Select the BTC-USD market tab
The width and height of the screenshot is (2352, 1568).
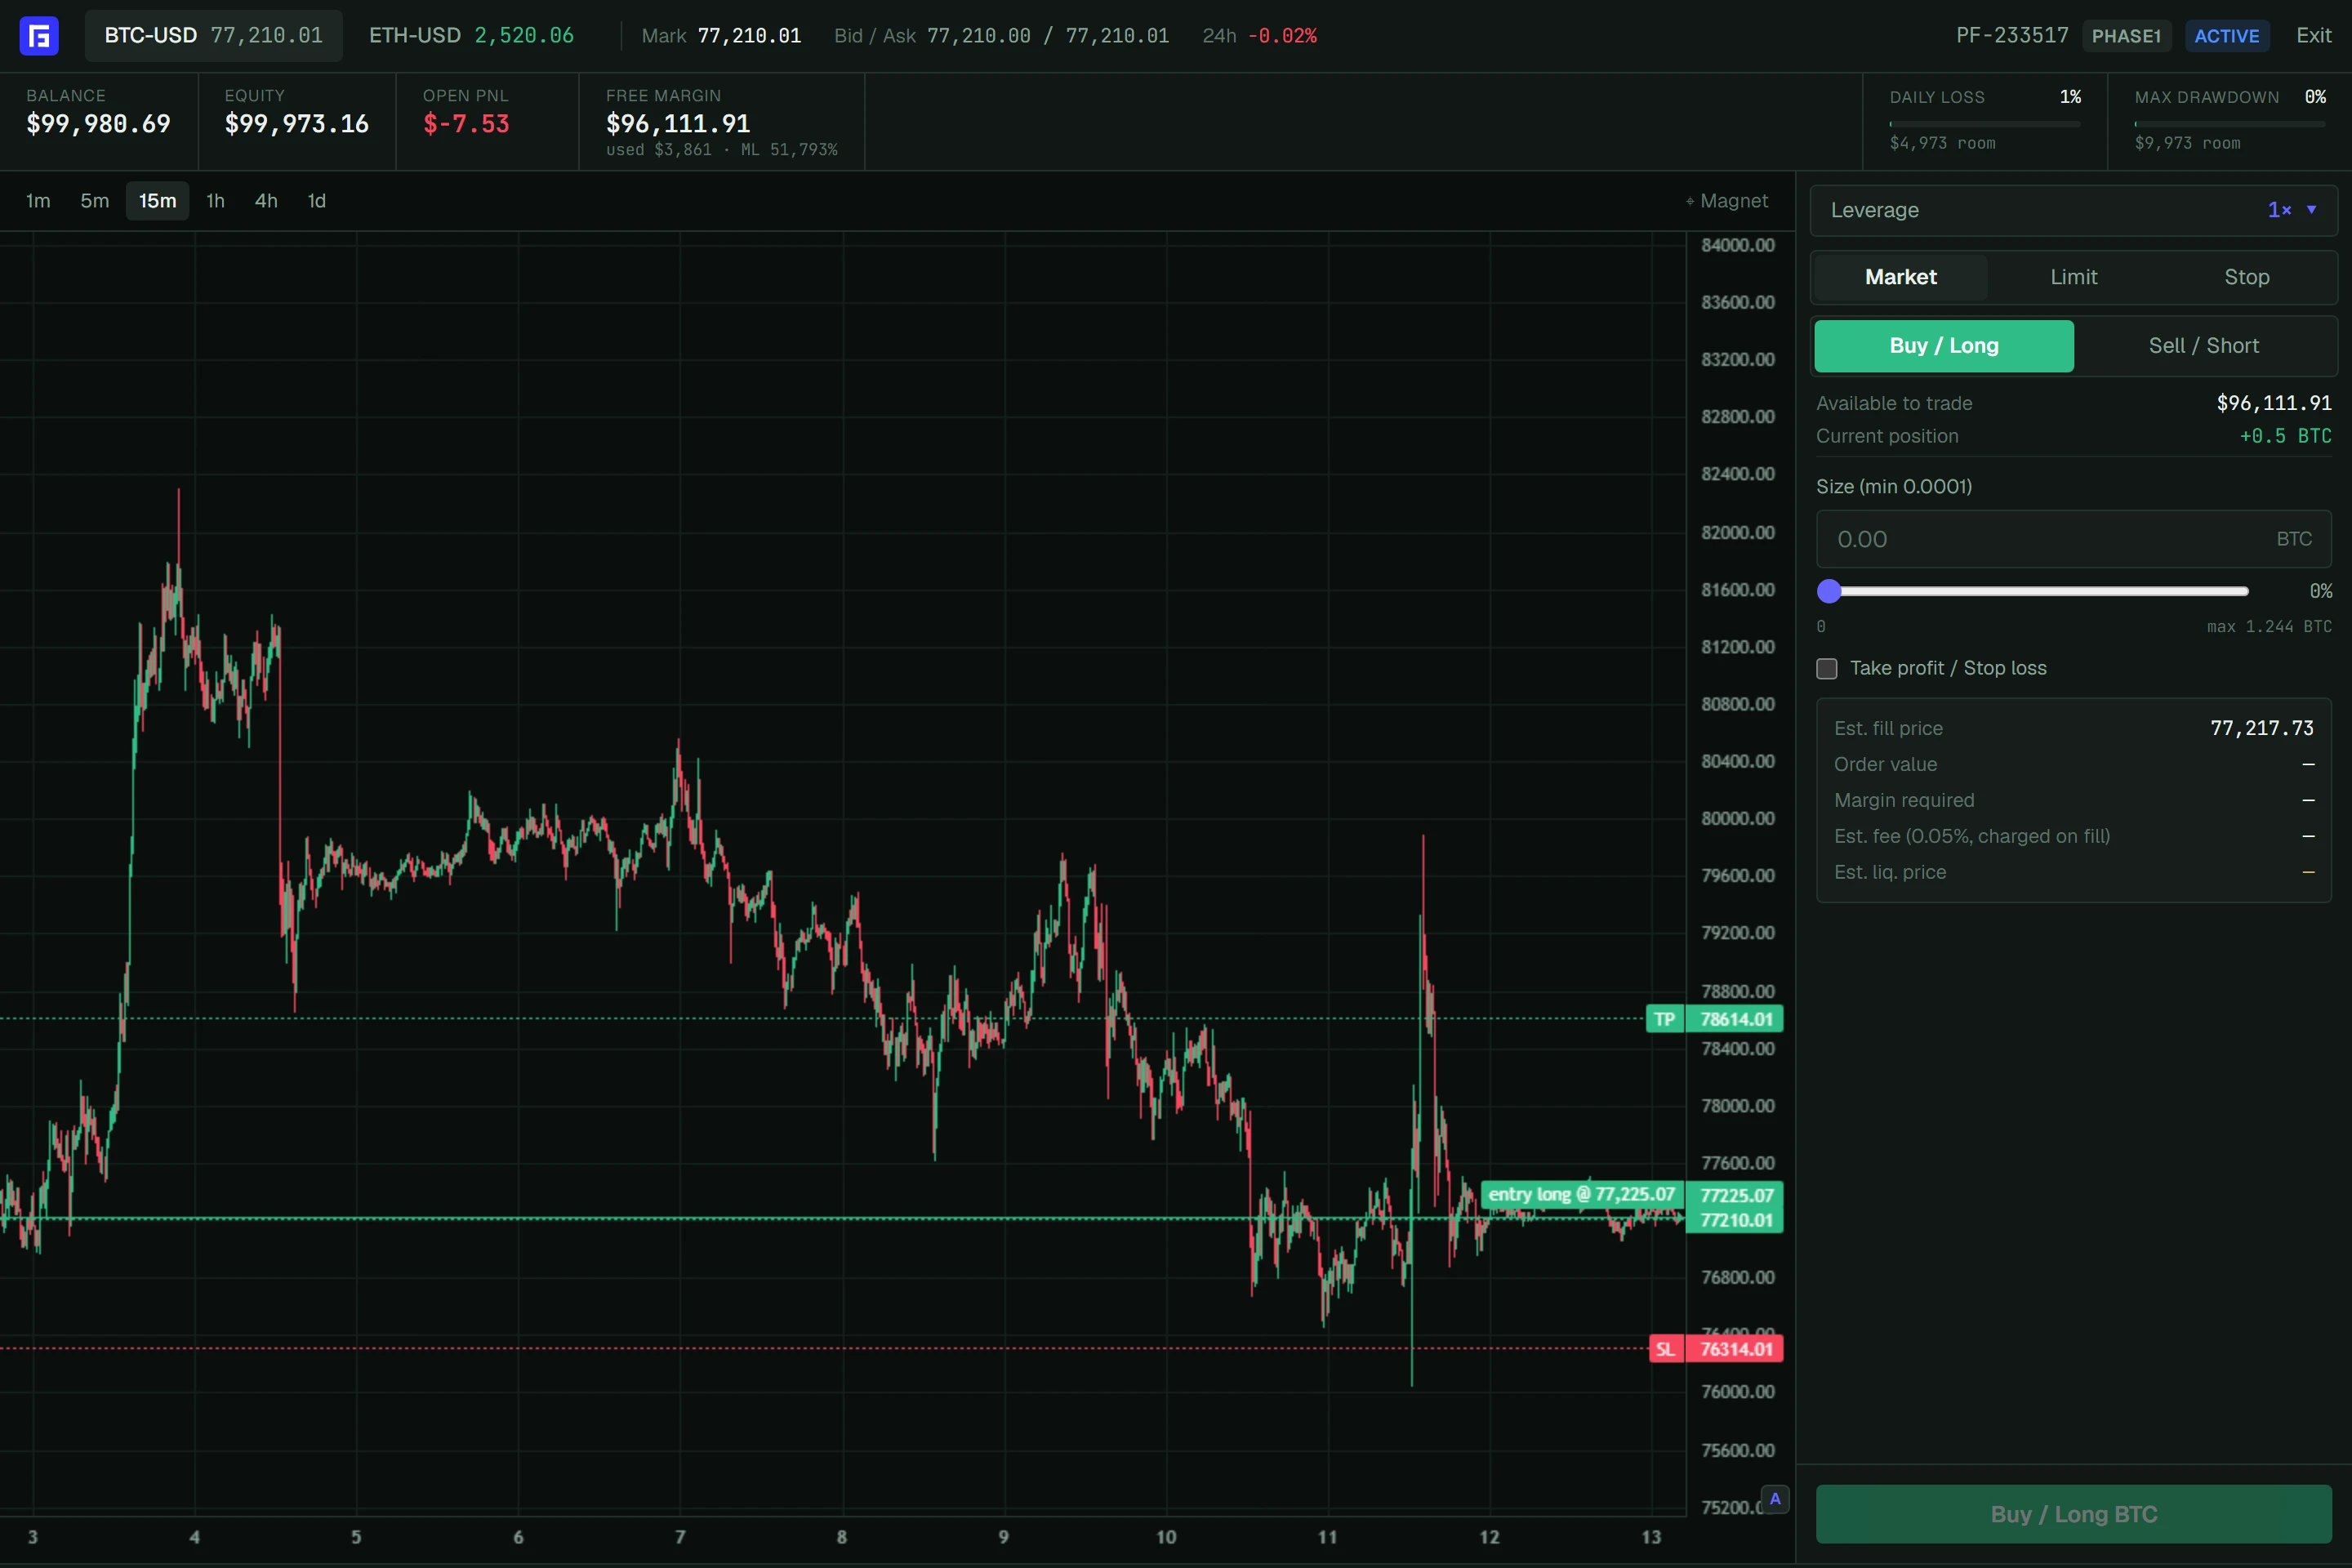coord(214,36)
